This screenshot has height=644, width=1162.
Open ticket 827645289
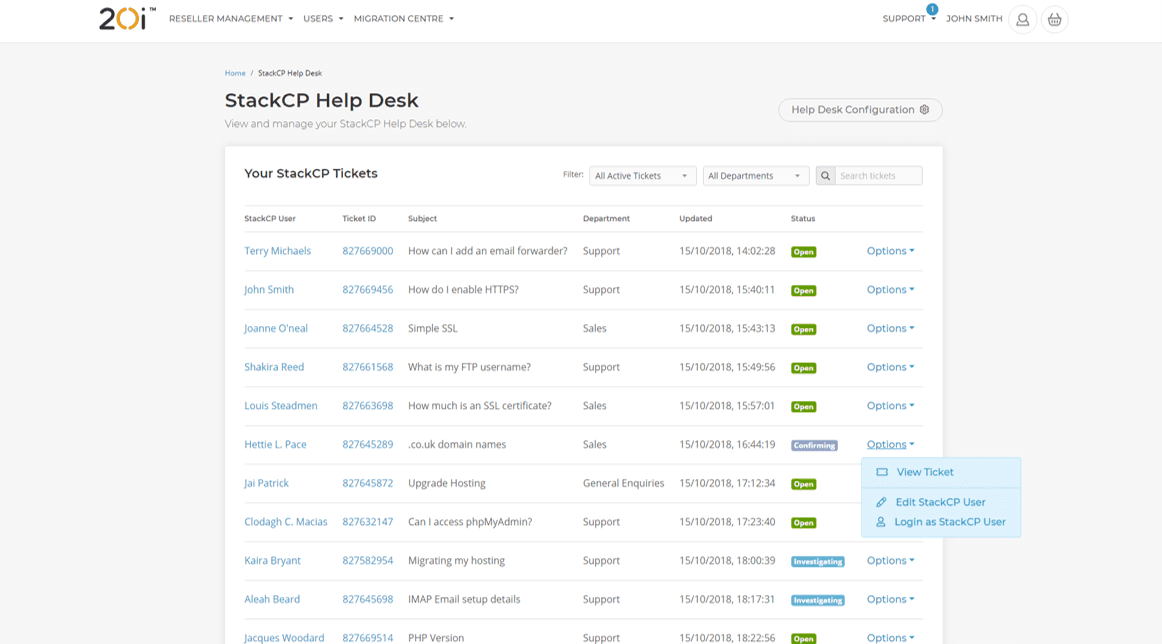click(368, 445)
